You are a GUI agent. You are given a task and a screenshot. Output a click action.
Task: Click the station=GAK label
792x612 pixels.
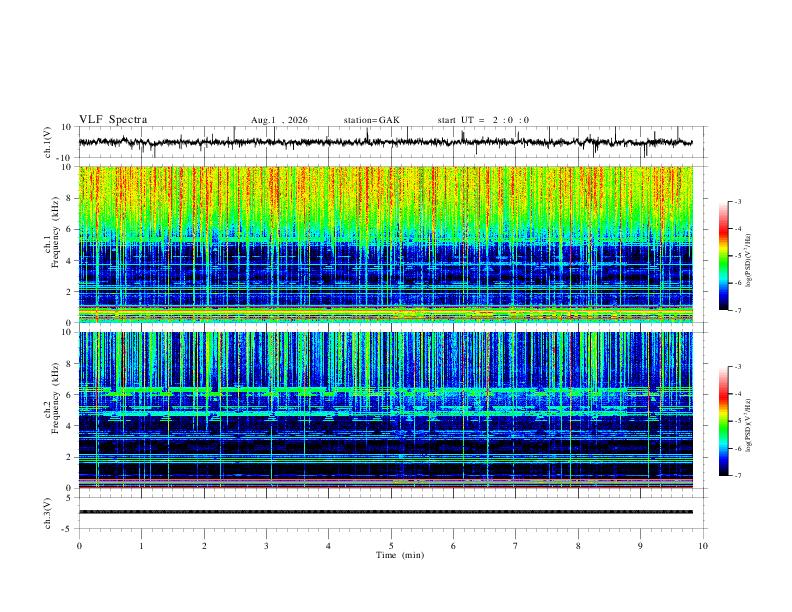pyautogui.click(x=371, y=120)
